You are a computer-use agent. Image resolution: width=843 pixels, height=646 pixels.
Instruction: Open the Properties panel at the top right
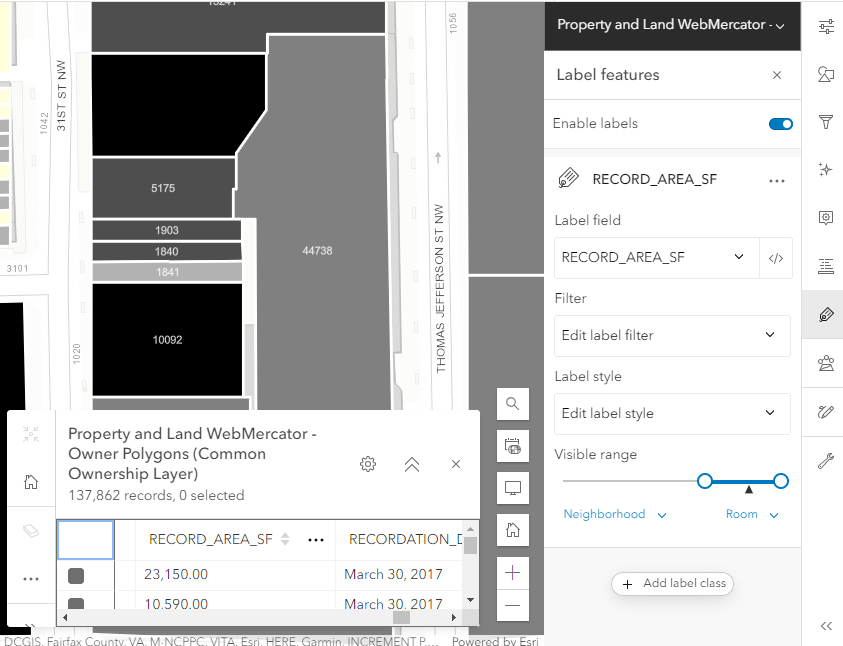tap(825, 26)
